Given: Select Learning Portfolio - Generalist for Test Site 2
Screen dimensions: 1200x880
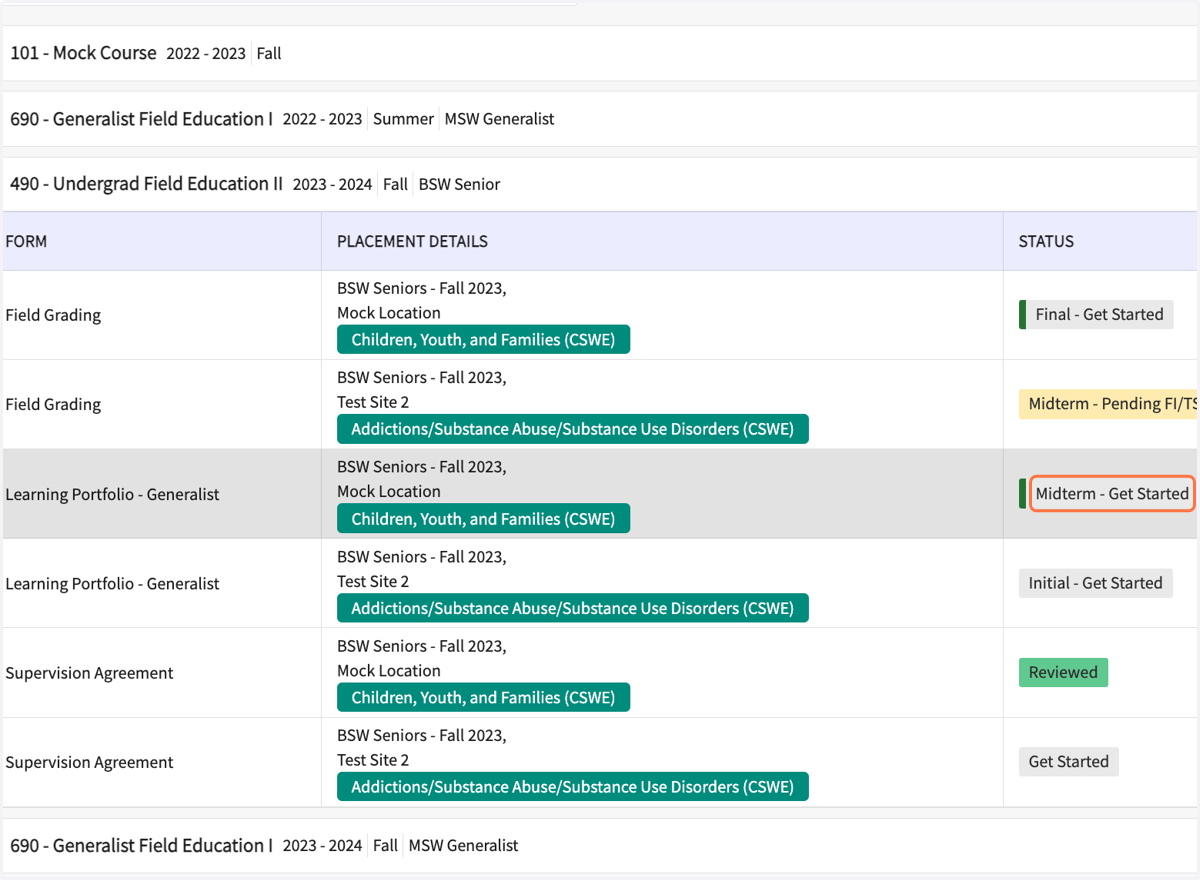Looking at the screenshot, I should pyautogui.click(x=112, y=583).
